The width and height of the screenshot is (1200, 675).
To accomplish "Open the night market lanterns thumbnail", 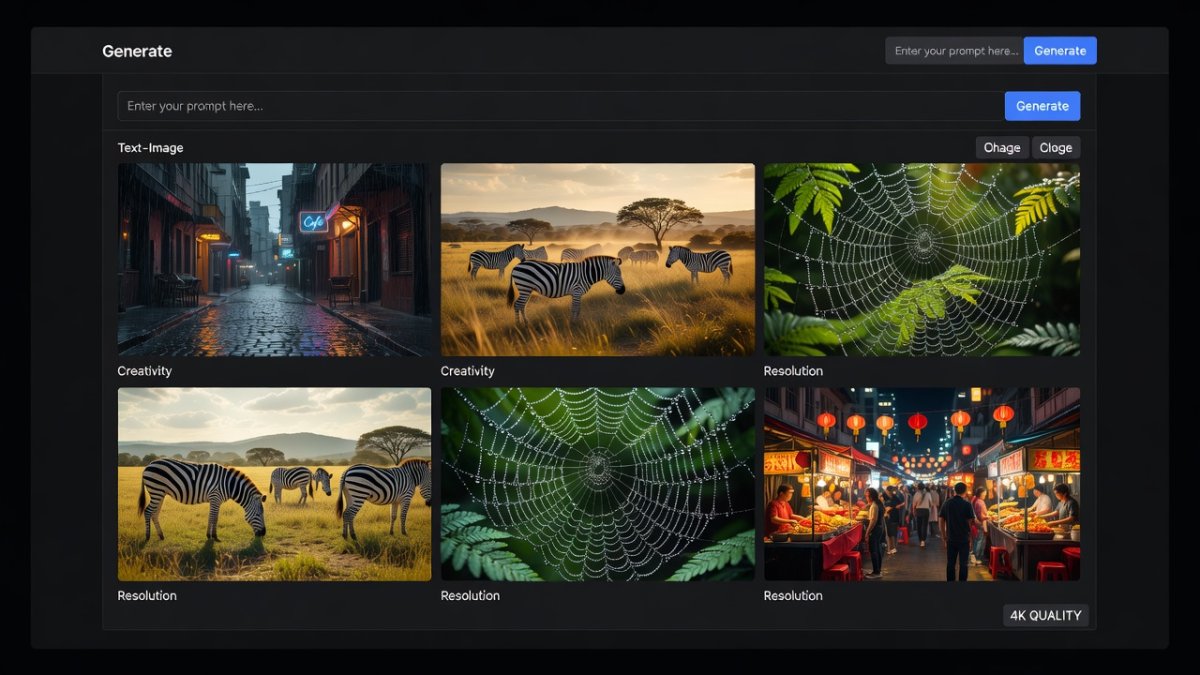I will 922,484.
